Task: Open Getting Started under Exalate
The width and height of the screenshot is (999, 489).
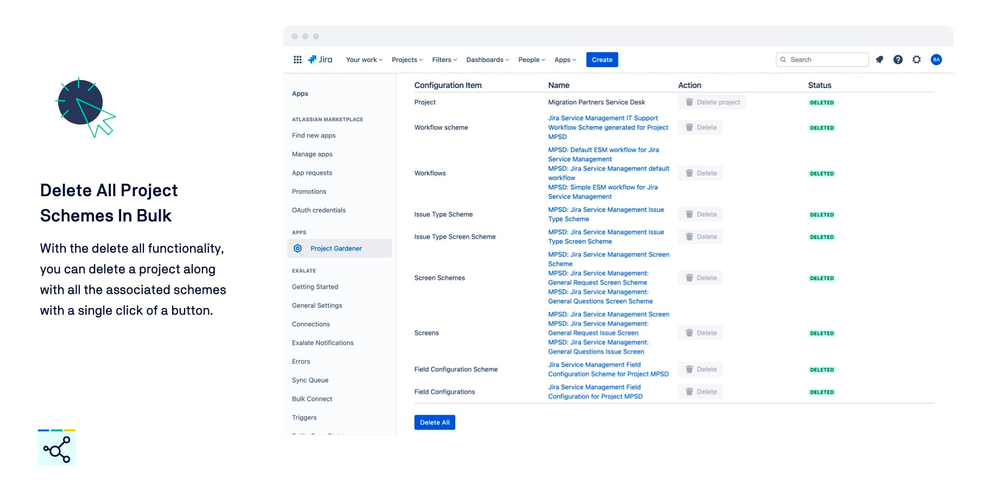Action: (315, 287)
